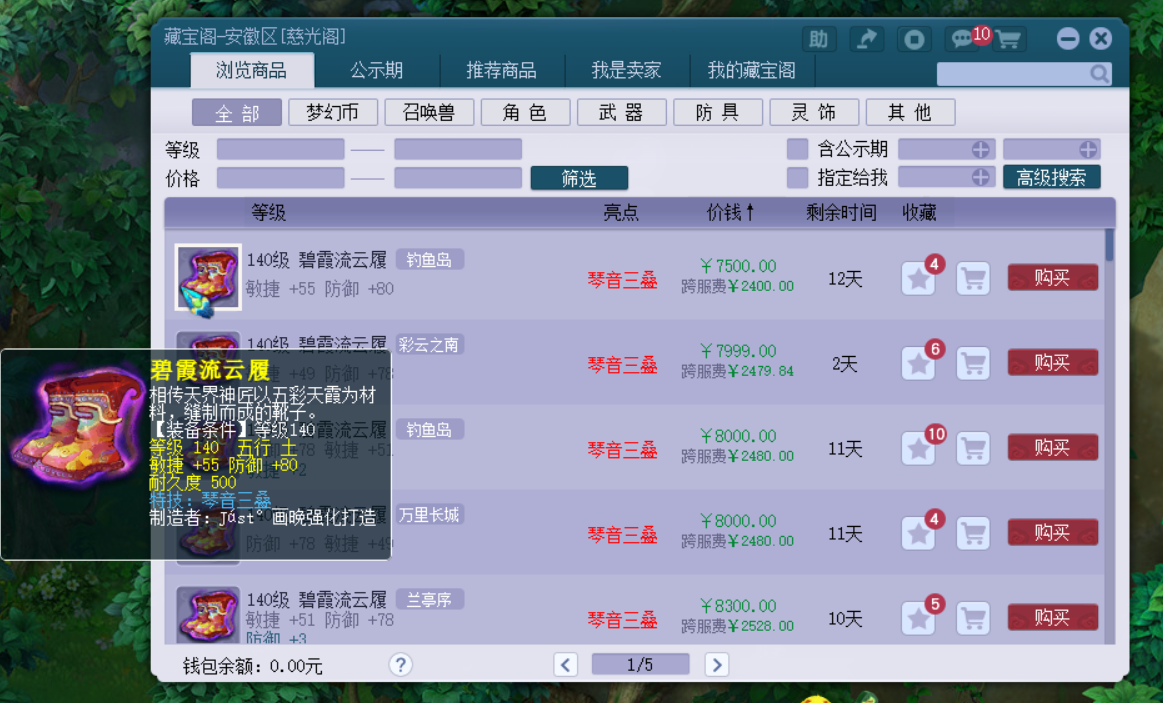Expand first plus selector beside 含公示期
This screenshot has height=703, width=1163.
point(981,149)
